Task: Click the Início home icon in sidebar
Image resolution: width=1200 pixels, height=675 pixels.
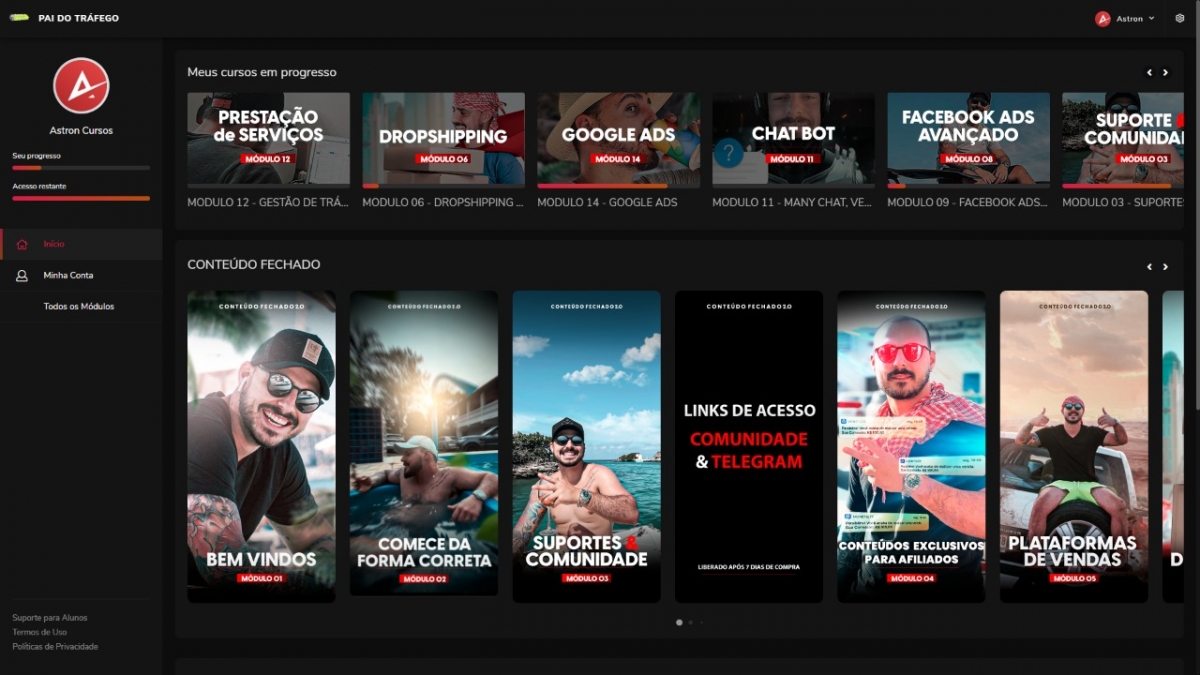Action: [22, 244]
